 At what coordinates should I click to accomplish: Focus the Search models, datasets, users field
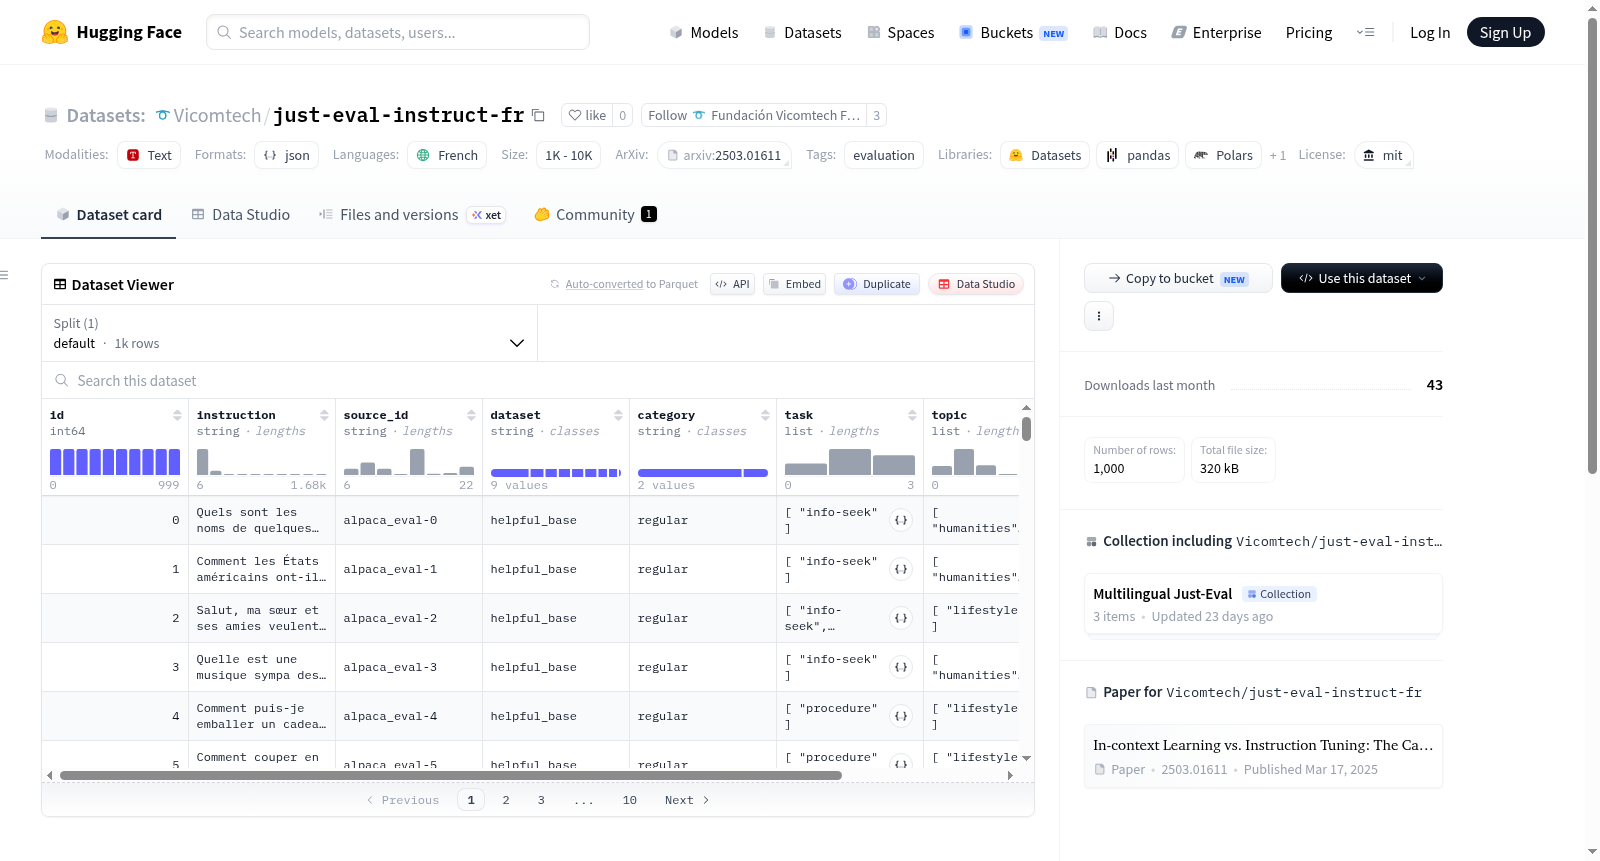(398, 32)
